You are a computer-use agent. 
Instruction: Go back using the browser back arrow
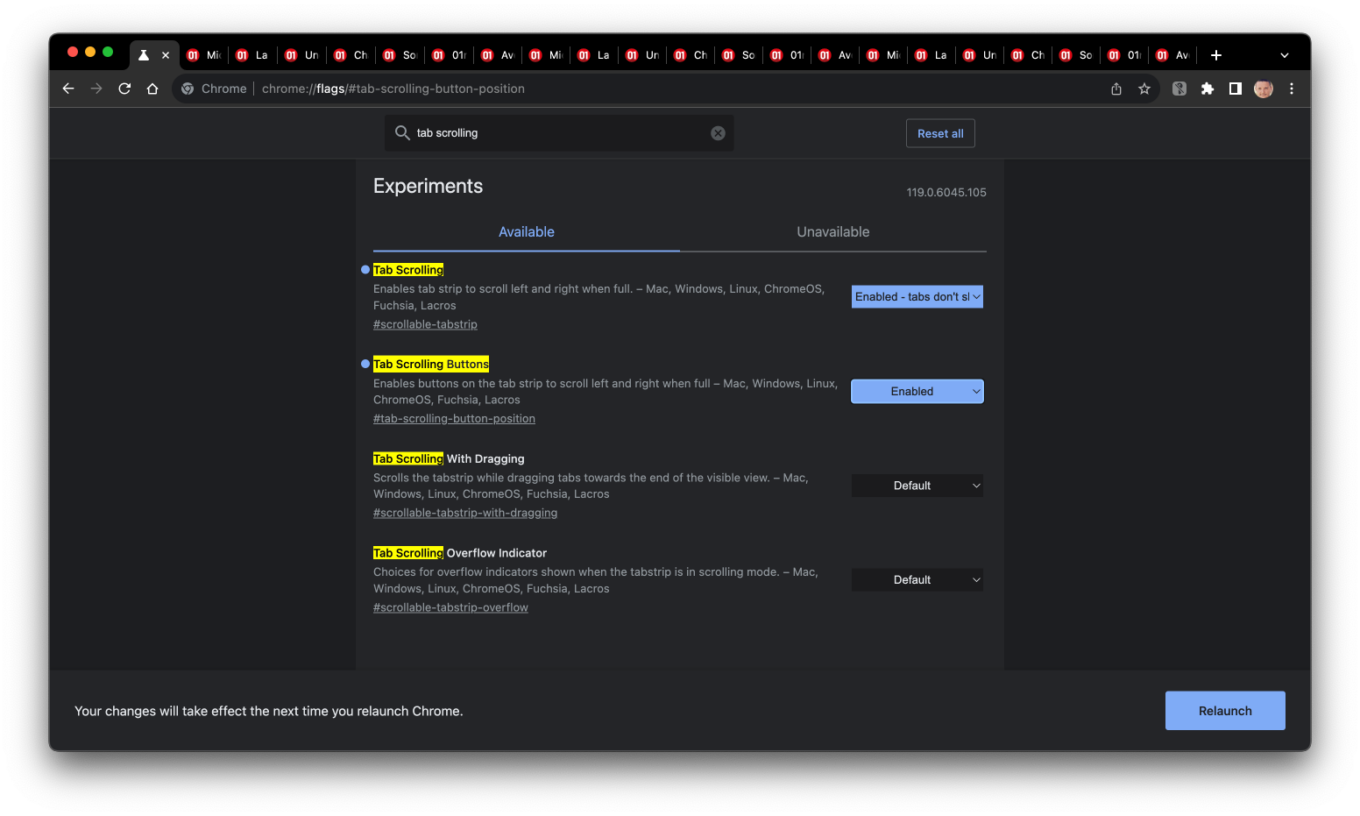tap(68, 88)
